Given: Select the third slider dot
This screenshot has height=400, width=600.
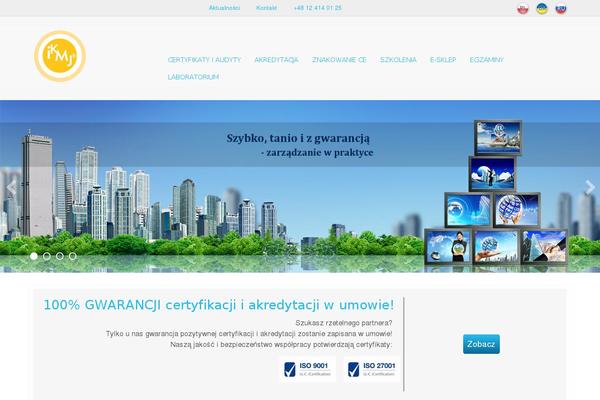Looking at the screenshot, I should pyautogui.click(x=59, y=257).
